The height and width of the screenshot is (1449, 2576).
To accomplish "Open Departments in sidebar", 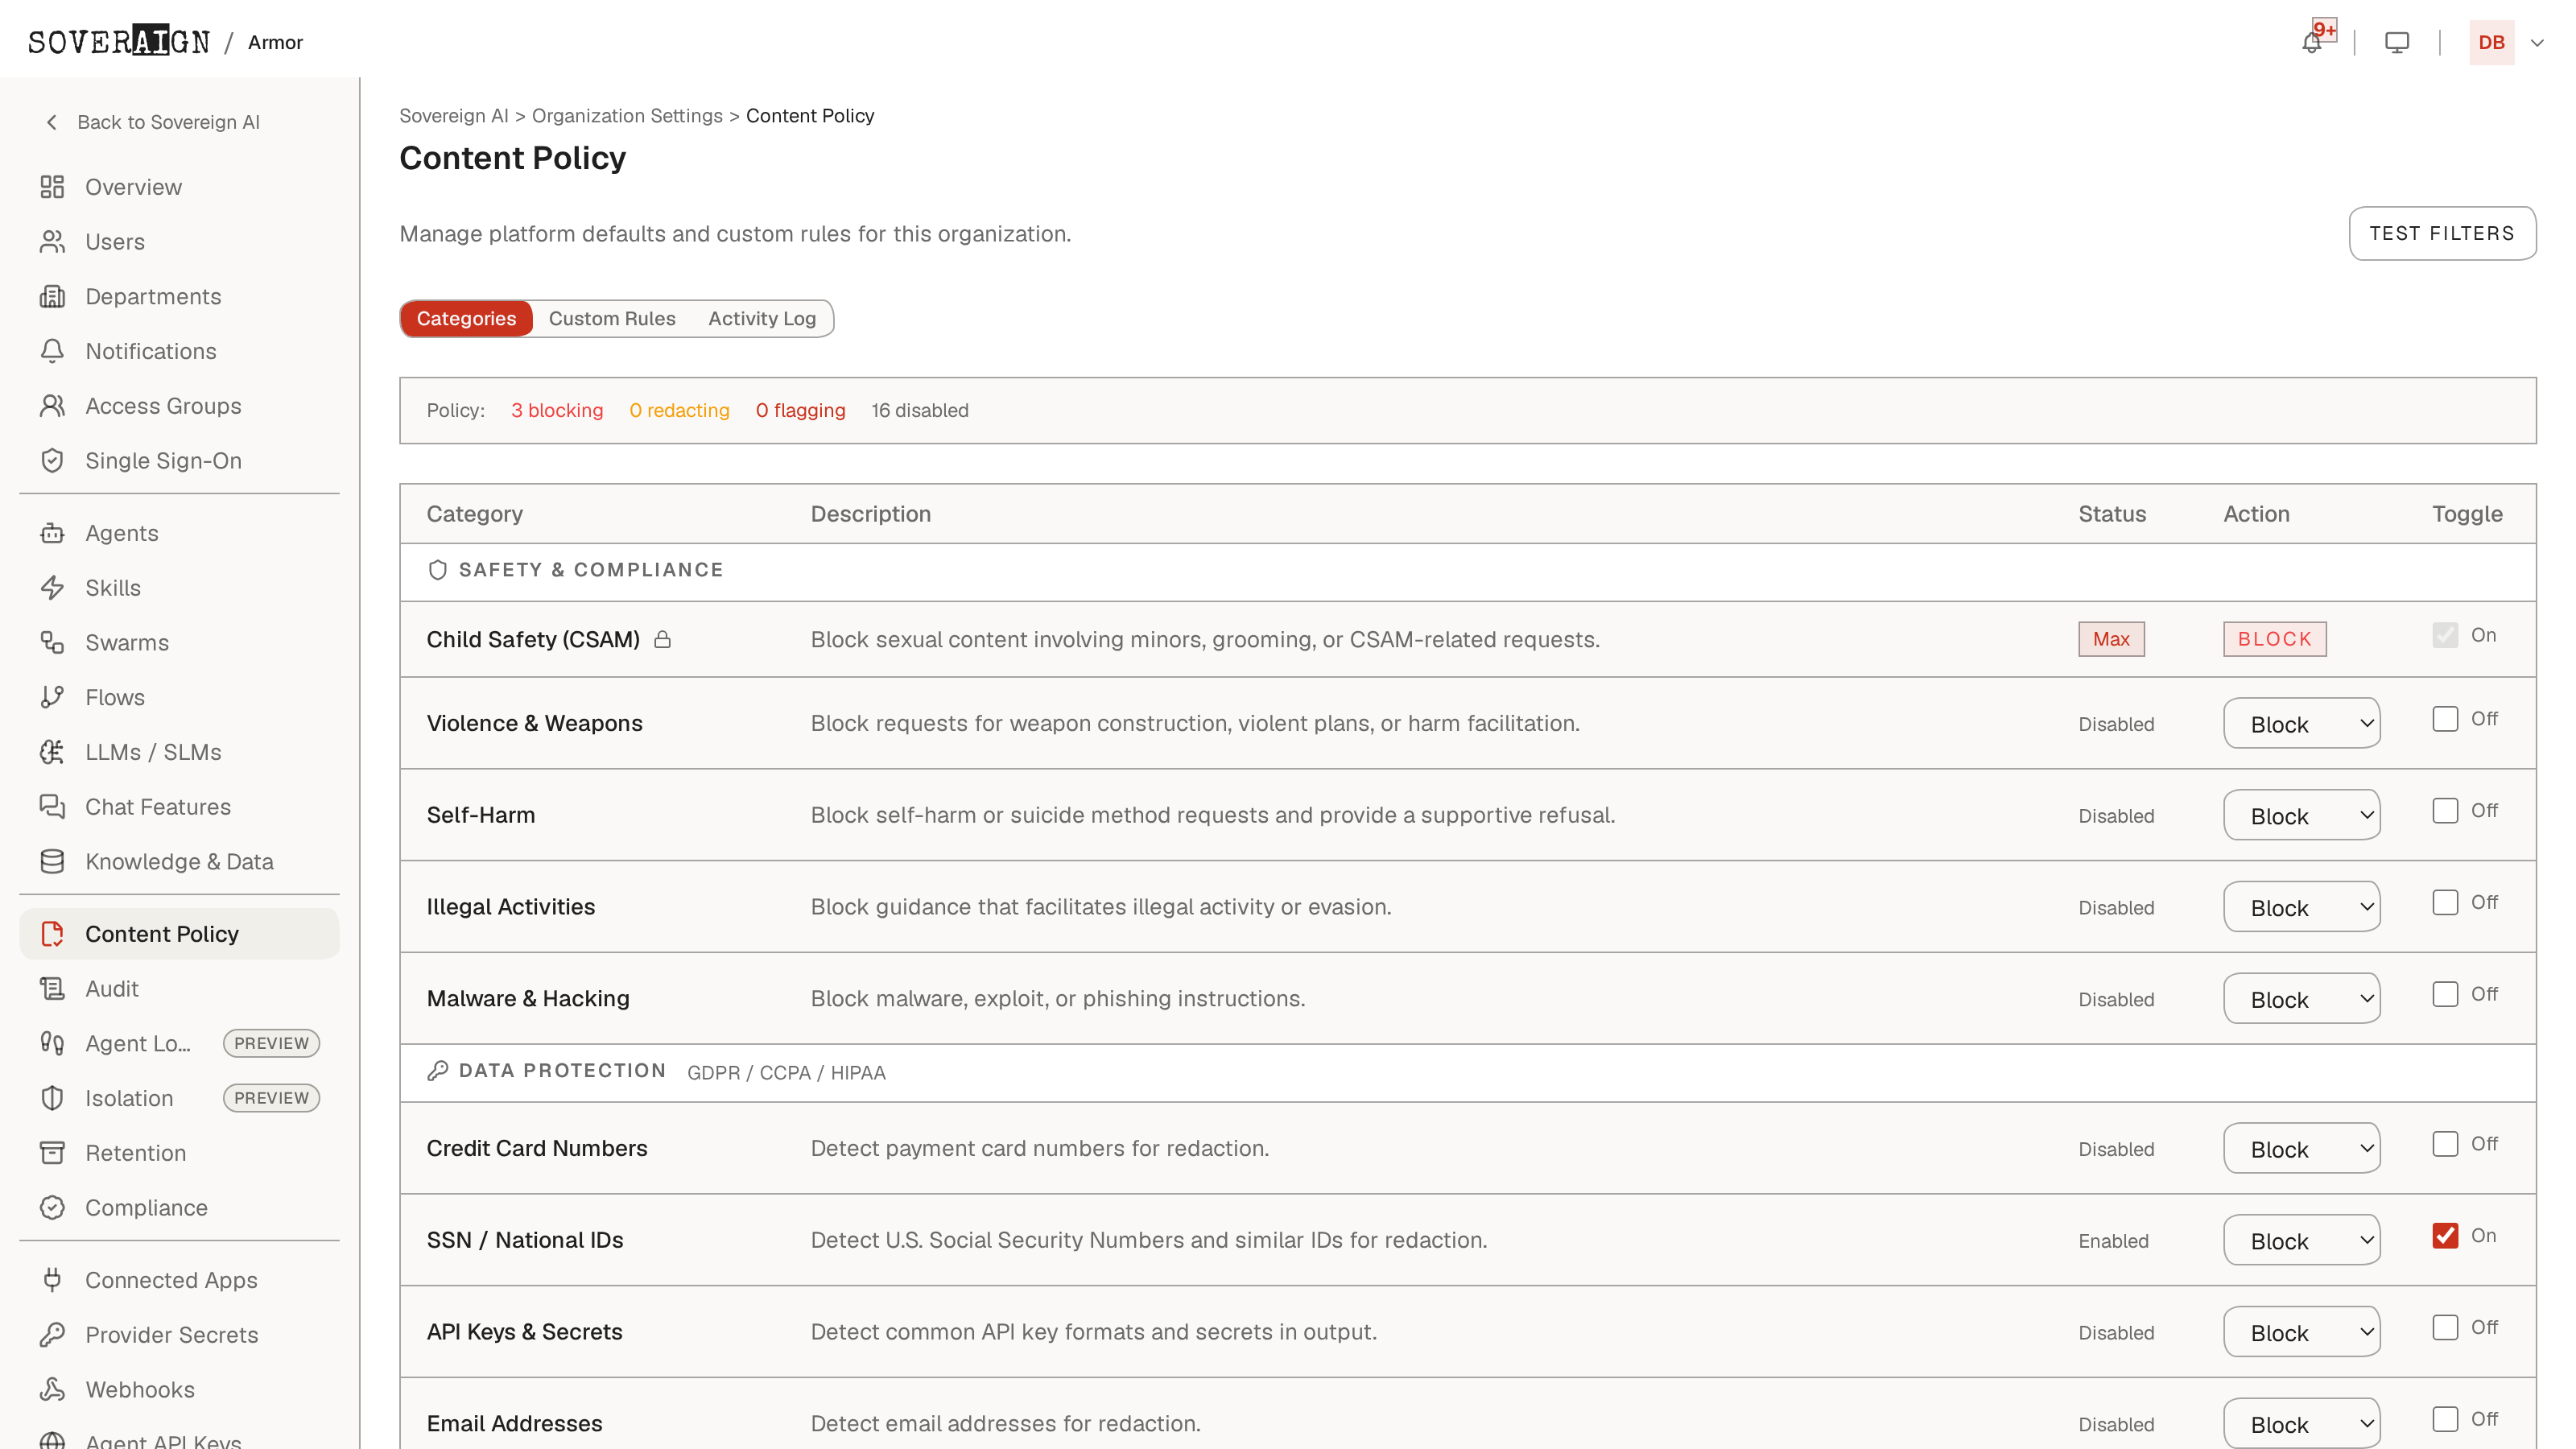I will pos(179,297).
